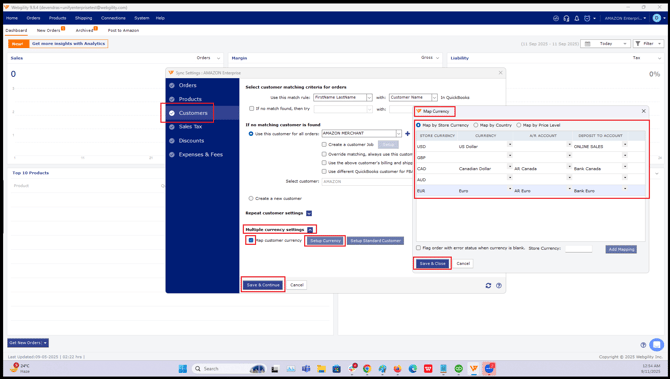Click the calendar icon beside Today
The image size is (670, 379).
588,44
